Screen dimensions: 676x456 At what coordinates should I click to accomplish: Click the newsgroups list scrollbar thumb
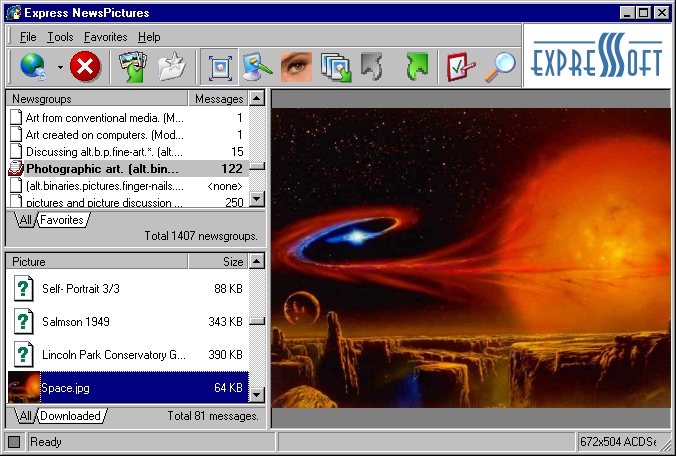(x=257, y=166)
